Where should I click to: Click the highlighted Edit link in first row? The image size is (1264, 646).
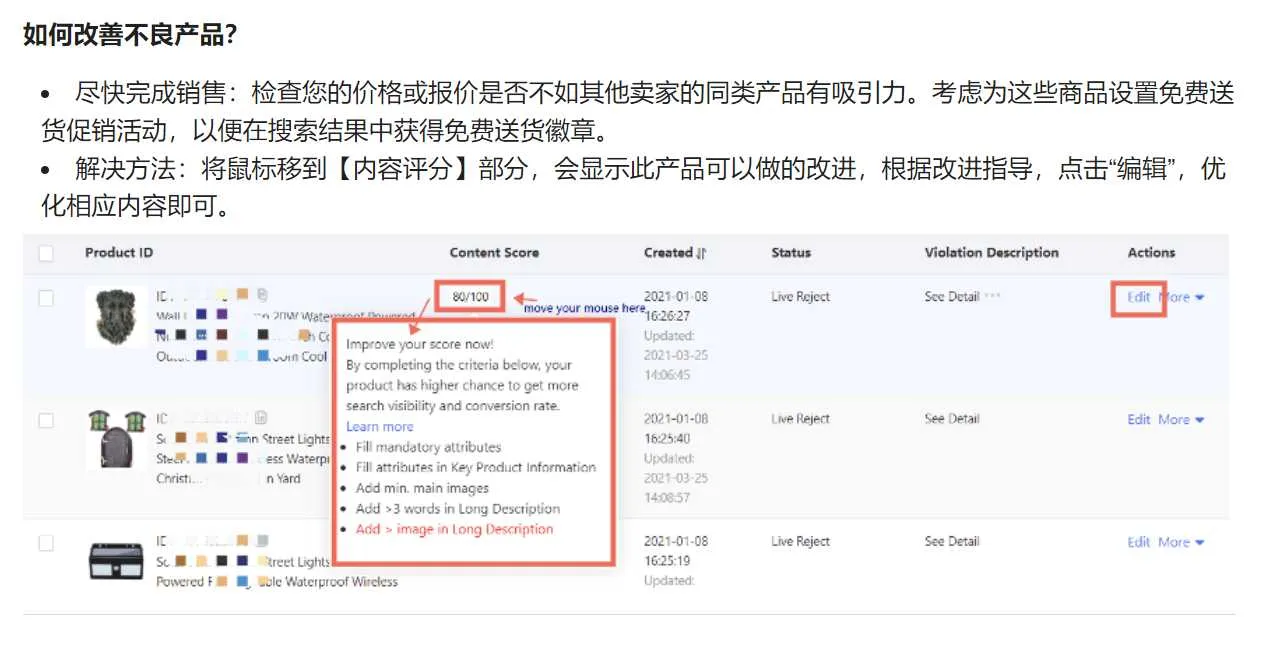pyautogui.click(x=1138, y=296)
